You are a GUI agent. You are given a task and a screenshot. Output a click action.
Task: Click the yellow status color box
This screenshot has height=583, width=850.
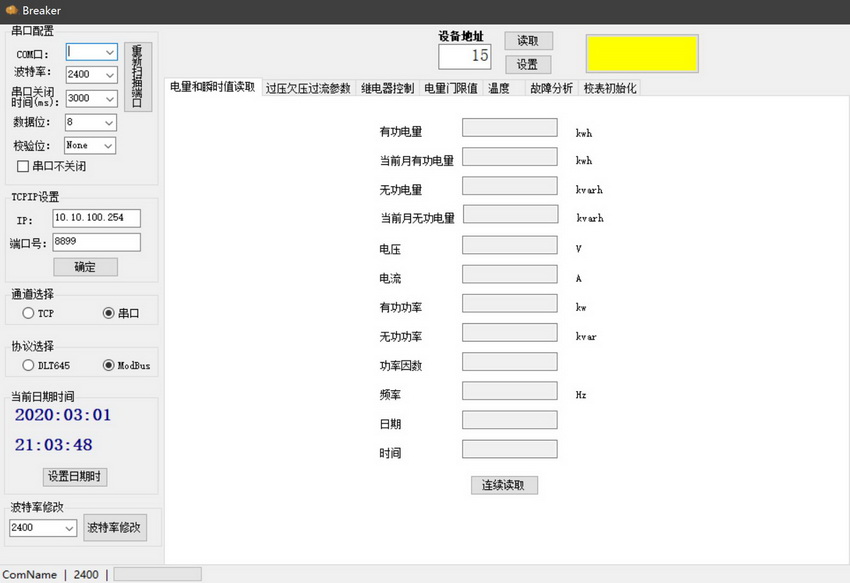642,54
